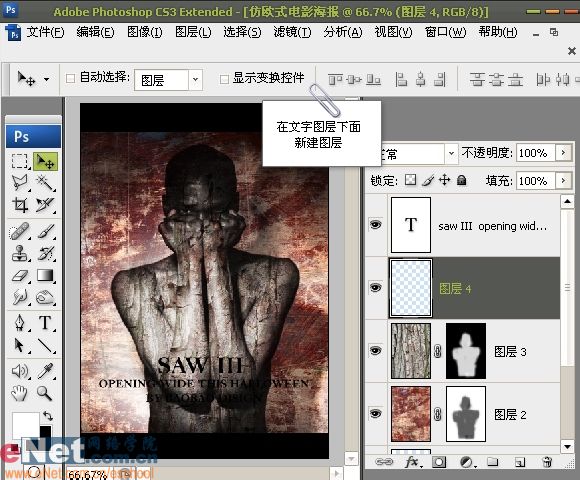Screen dimensions: 580x480
Task: Open the 编辑(E) menu
Action: [x=95, y=33]
